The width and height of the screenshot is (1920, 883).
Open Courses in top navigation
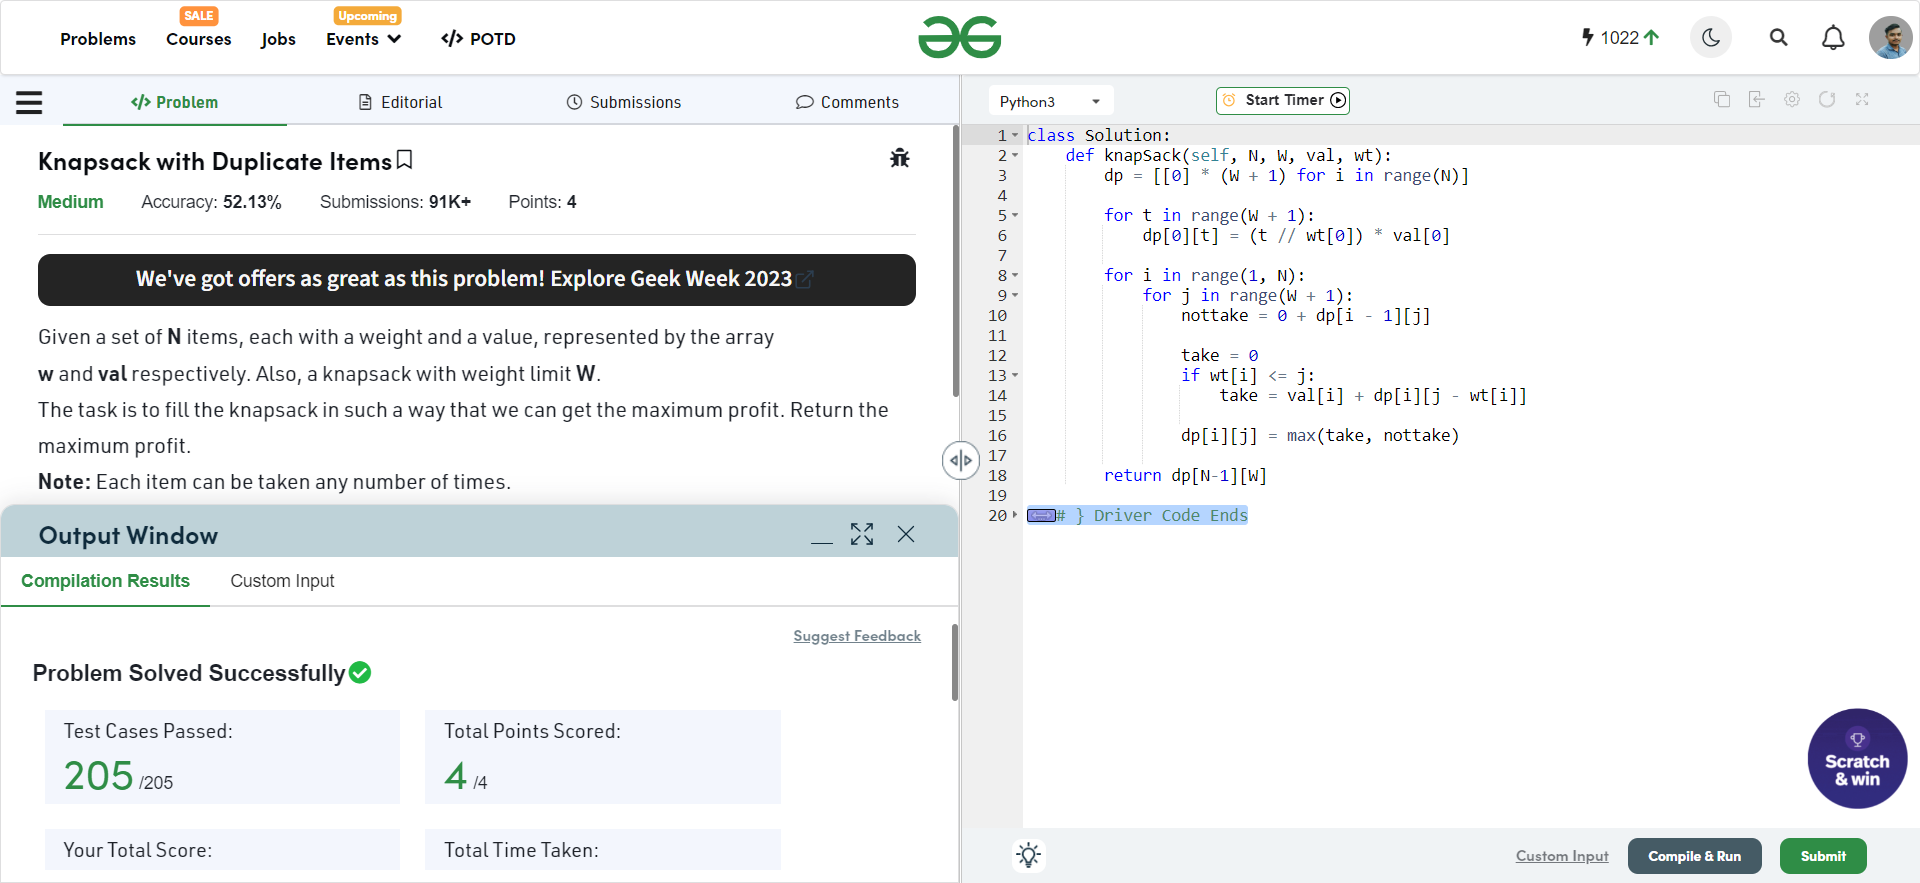point(199,39)
